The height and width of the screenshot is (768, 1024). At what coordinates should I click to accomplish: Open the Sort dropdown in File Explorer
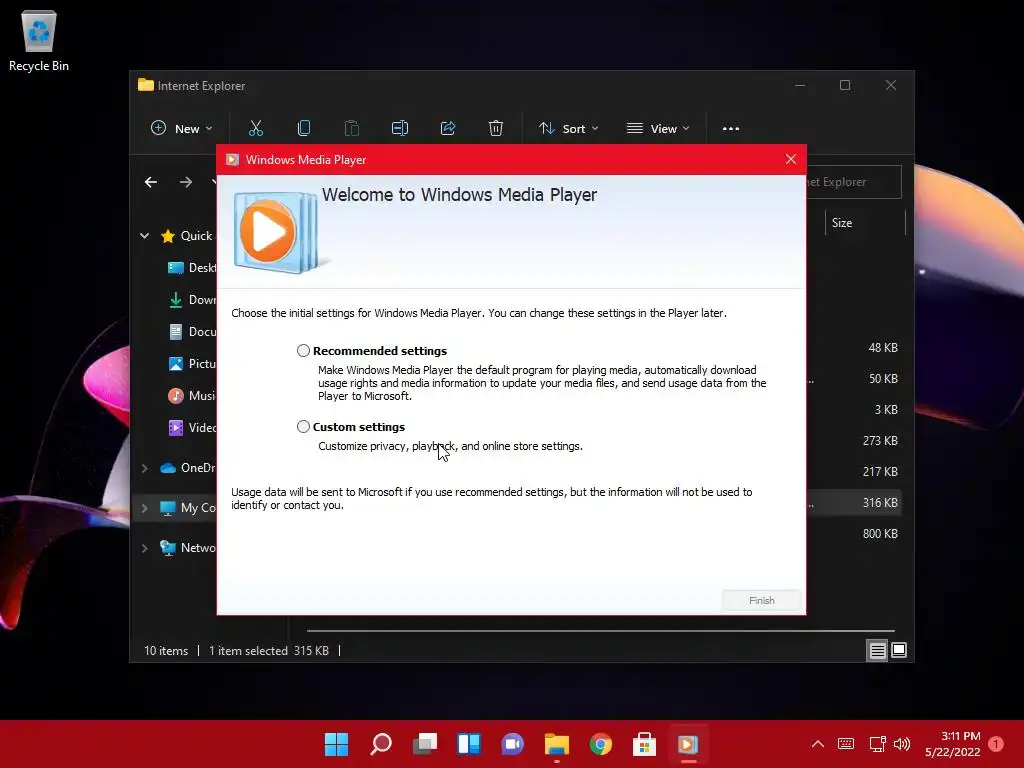click(568, 129)
